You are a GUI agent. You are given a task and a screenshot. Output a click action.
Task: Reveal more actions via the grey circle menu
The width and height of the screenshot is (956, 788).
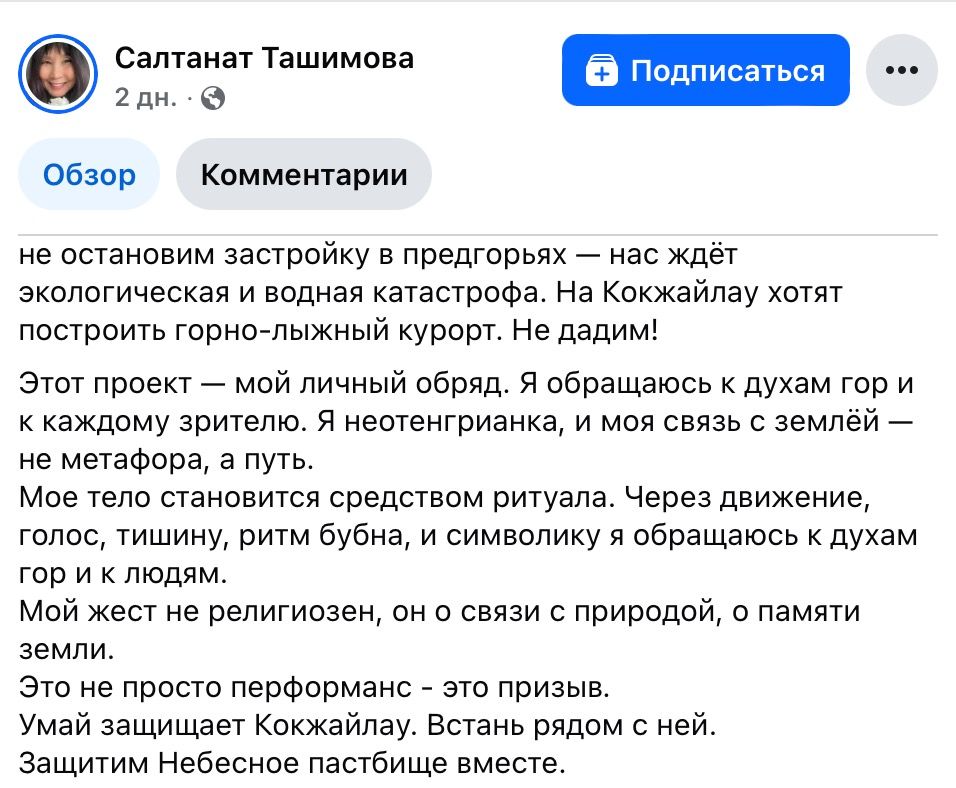903,70
